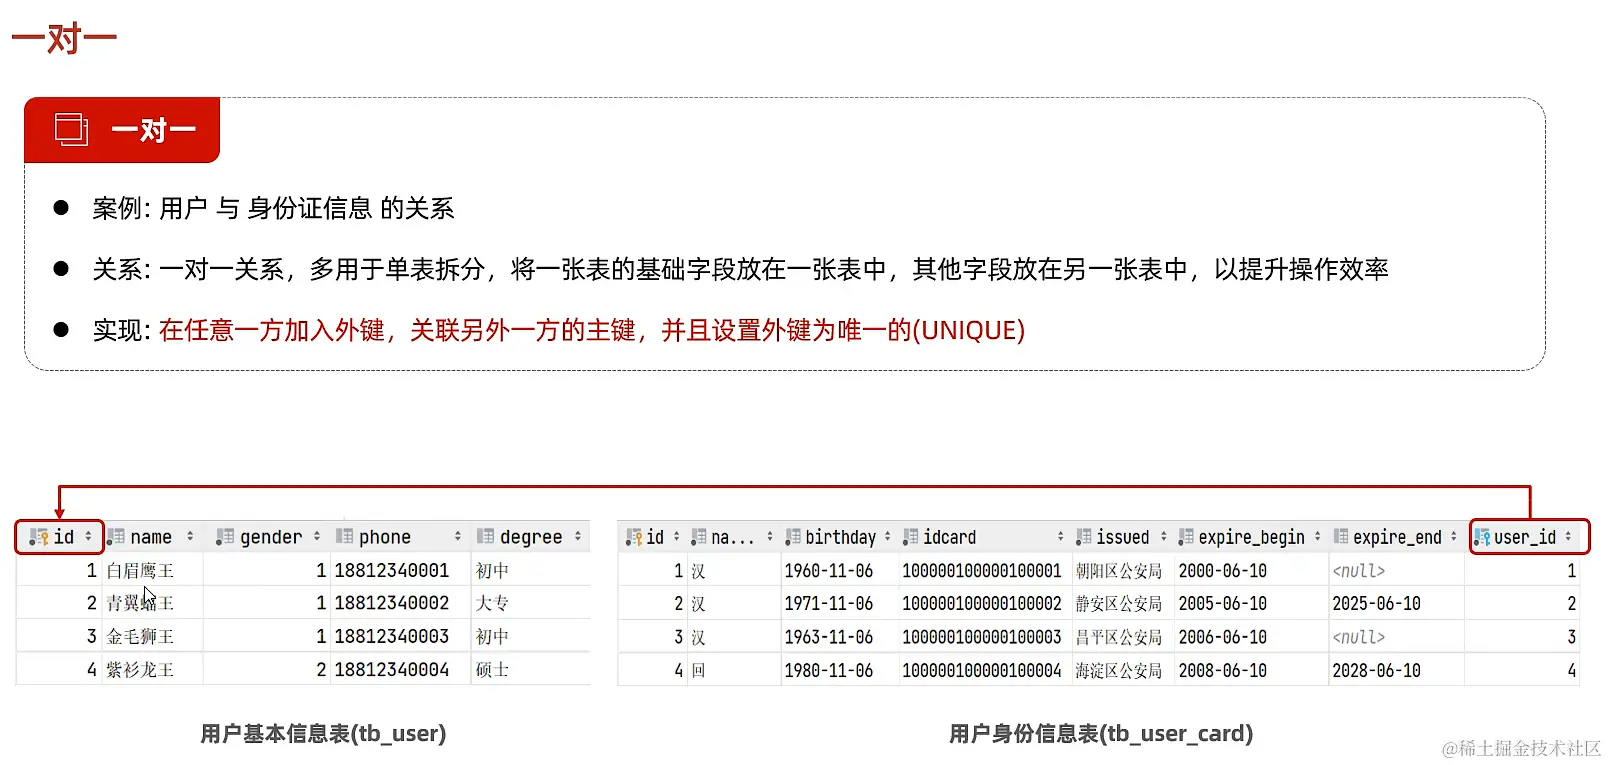Viewport: 1608px width, 765px height.
Task: Select idcard cell 100000100000100002
Action: tap(984, 604)
